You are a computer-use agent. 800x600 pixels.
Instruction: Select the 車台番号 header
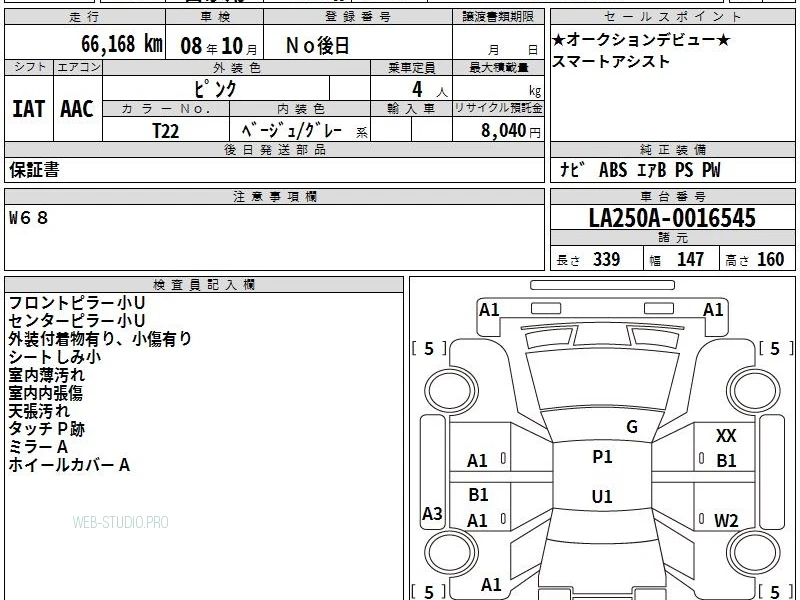pyautogui.click(x=672, y=196)
